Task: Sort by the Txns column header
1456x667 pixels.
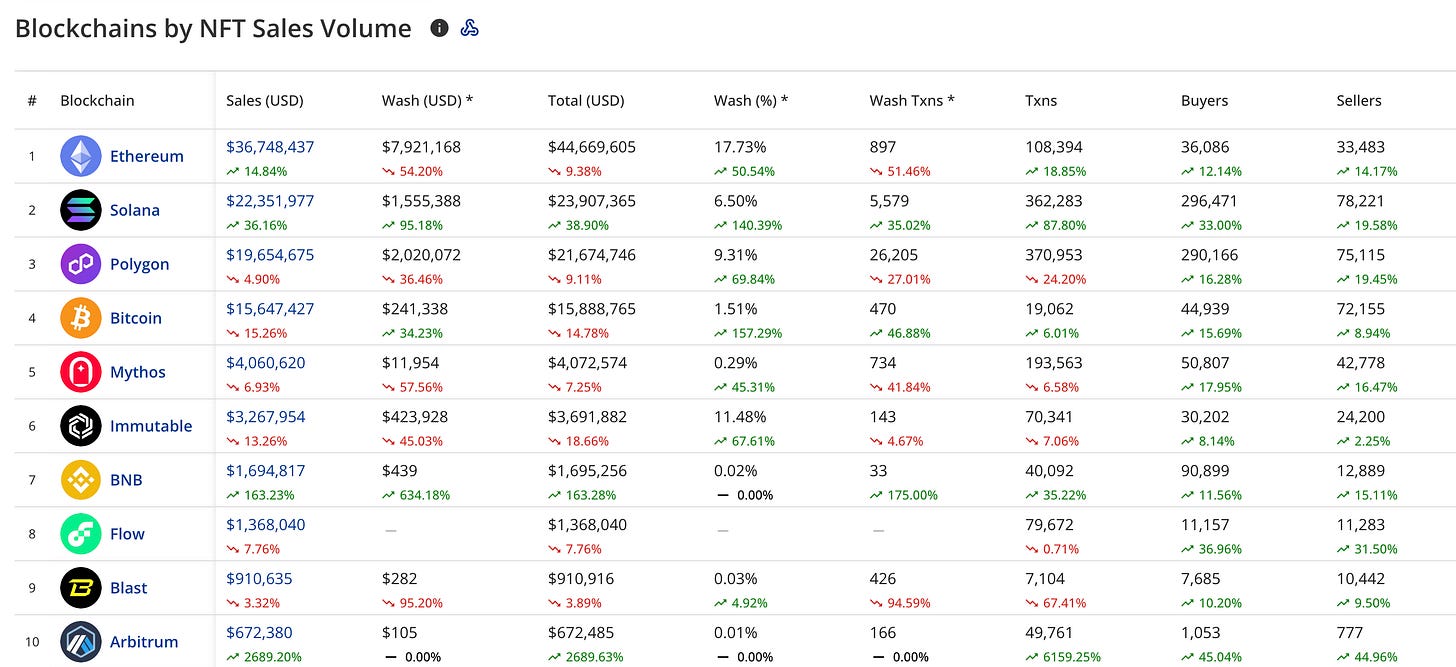Action: (1041, 100)
